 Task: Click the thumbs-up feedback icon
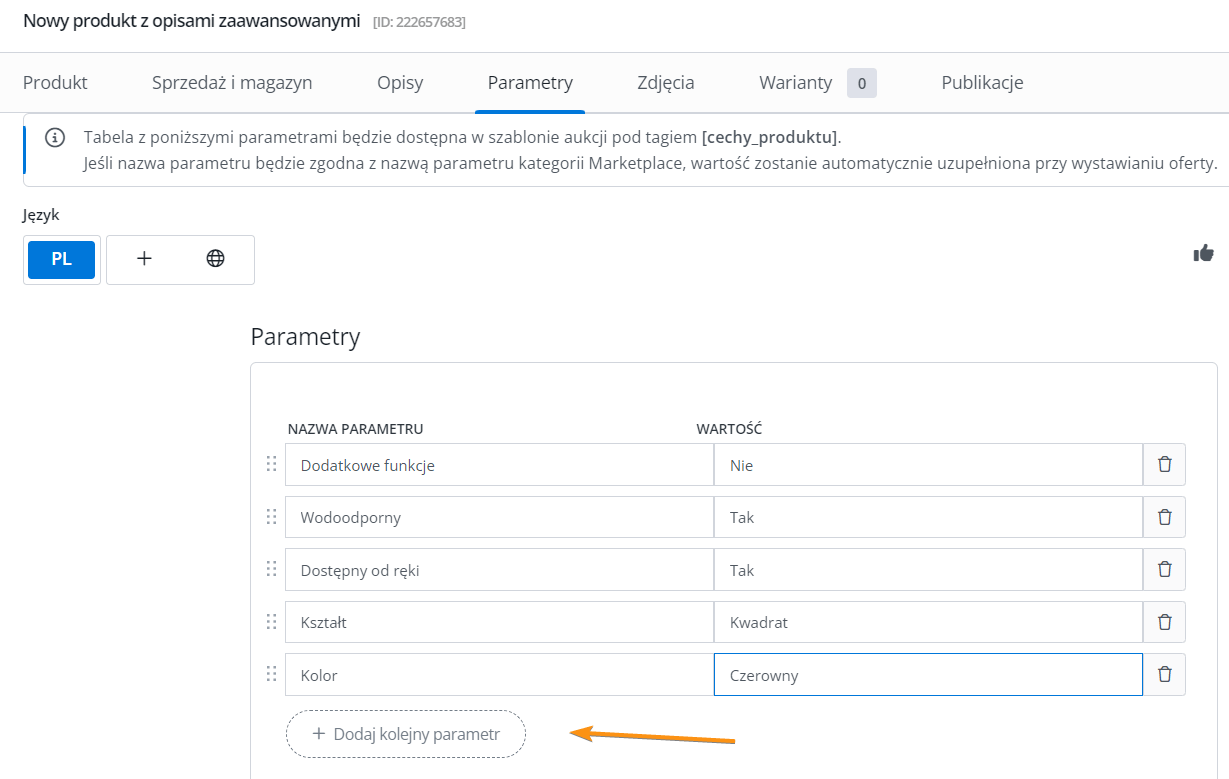1203,253
